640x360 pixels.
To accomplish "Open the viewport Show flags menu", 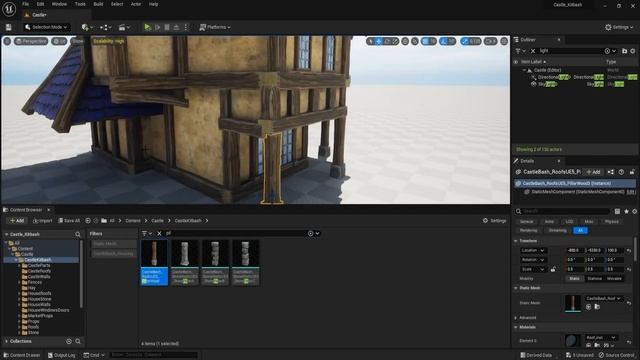I will point(78,41).
